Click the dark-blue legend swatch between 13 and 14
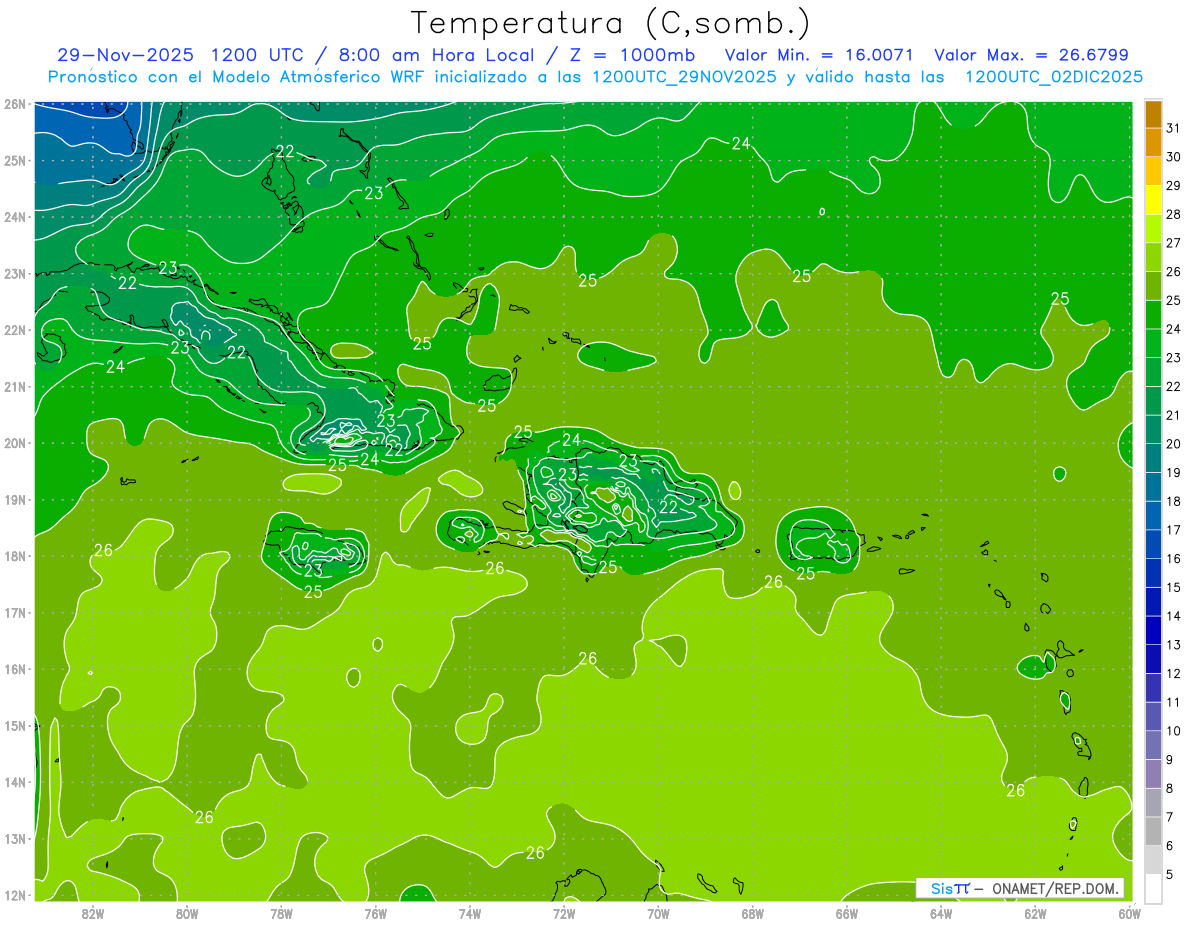 click(x=1153, y=630)
